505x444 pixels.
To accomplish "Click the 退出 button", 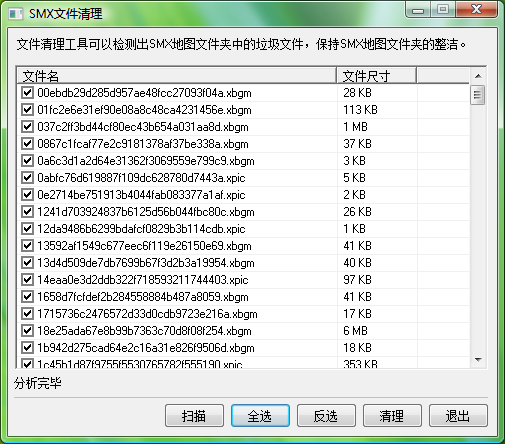I will (458, 416).
